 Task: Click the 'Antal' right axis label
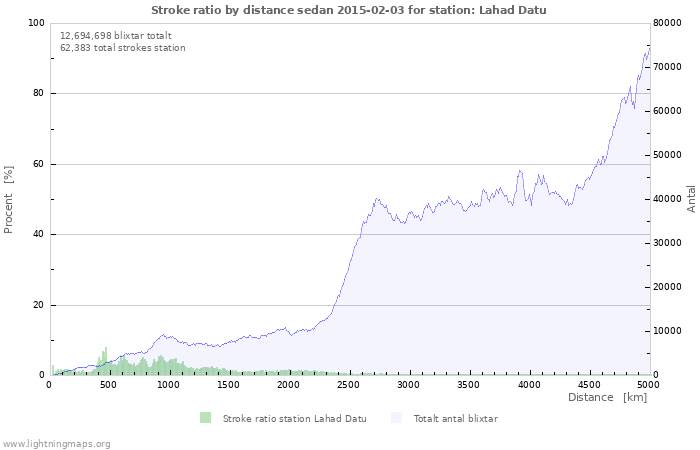[691, 198]
